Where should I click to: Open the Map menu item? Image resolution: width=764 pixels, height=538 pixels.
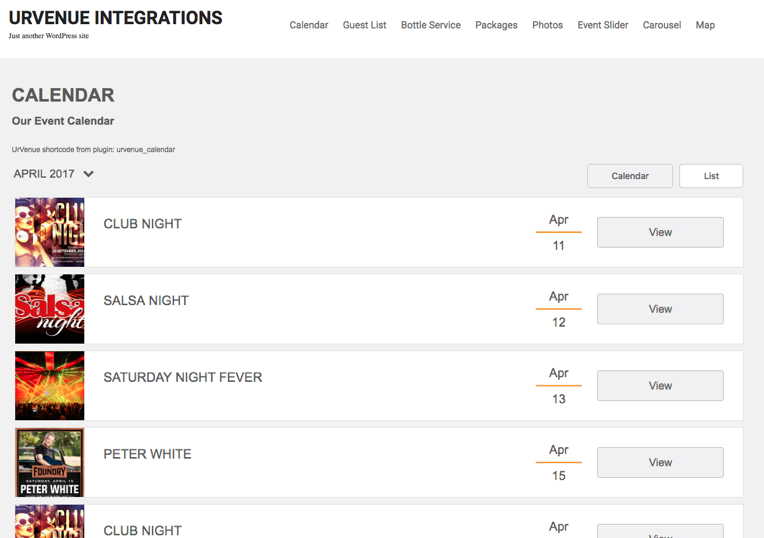coord(705,25)
